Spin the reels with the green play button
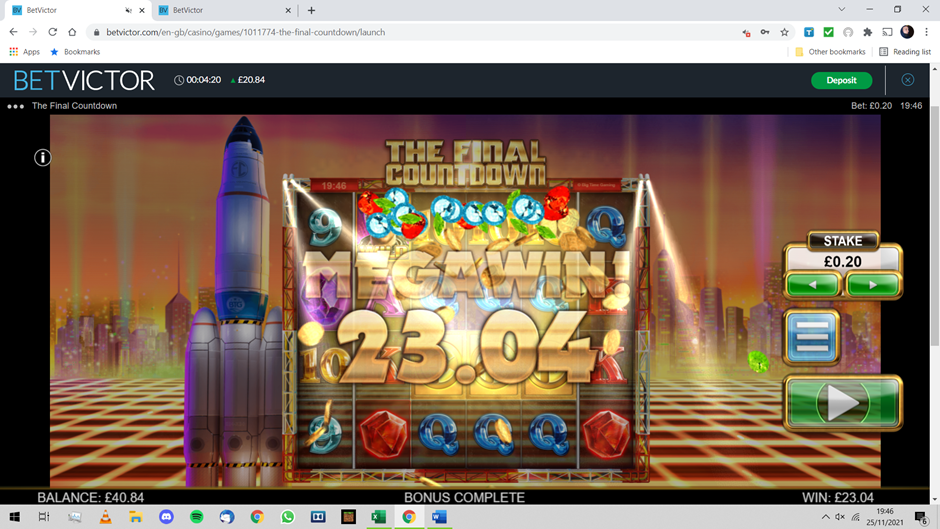 (842, 403)
